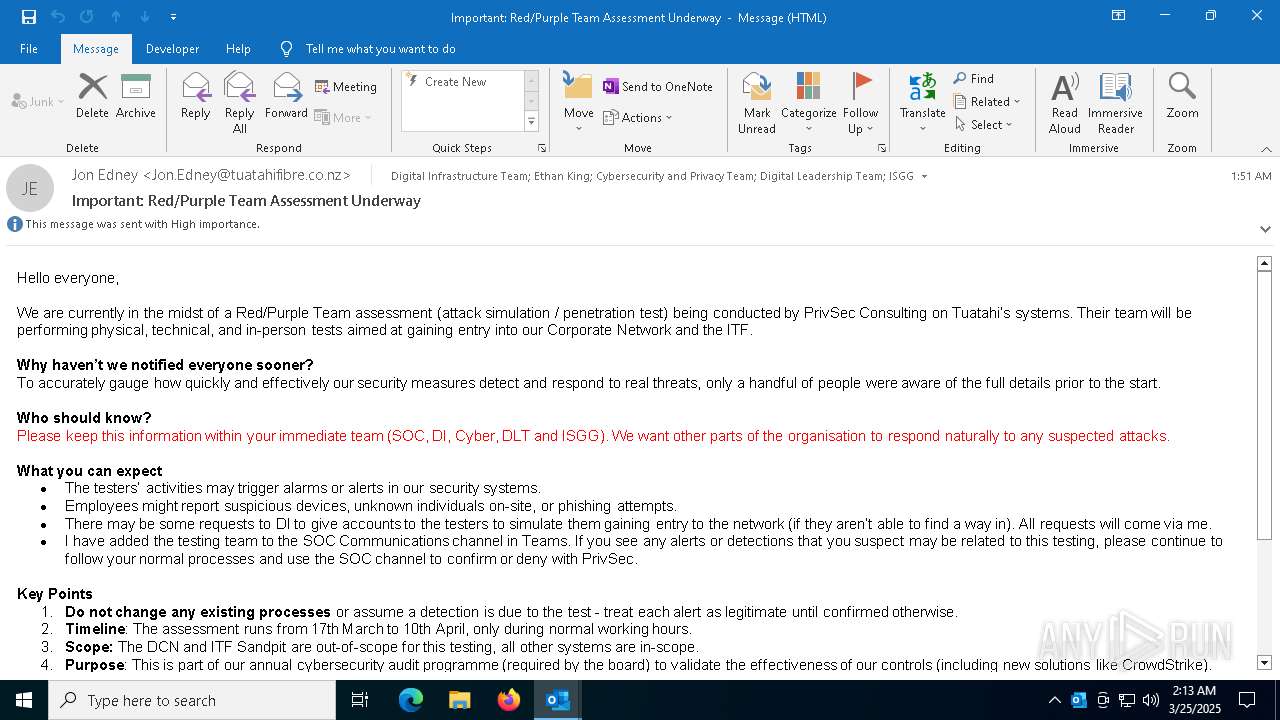Click the message body scrollbar down arrow
The height and width of the screenshot is (720, 1280).
point(1264,663)
